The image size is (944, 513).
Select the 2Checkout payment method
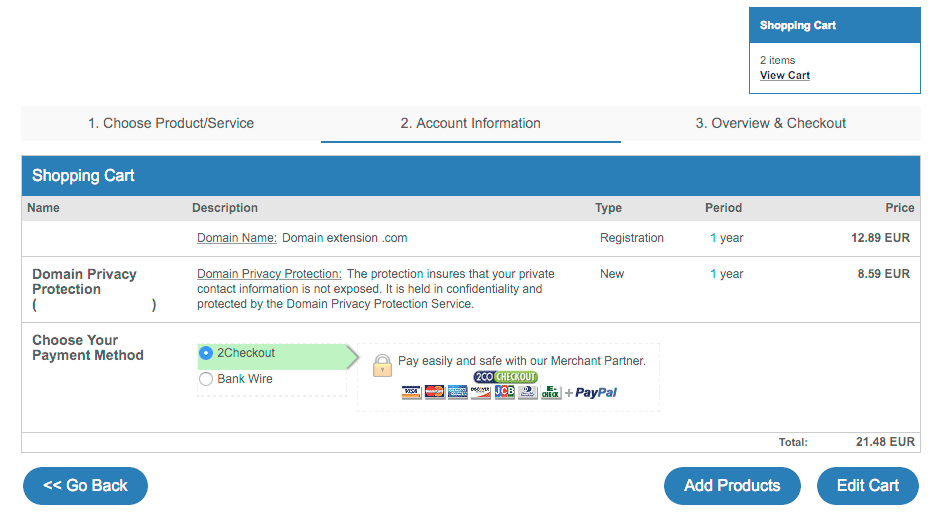click(207, 353)
